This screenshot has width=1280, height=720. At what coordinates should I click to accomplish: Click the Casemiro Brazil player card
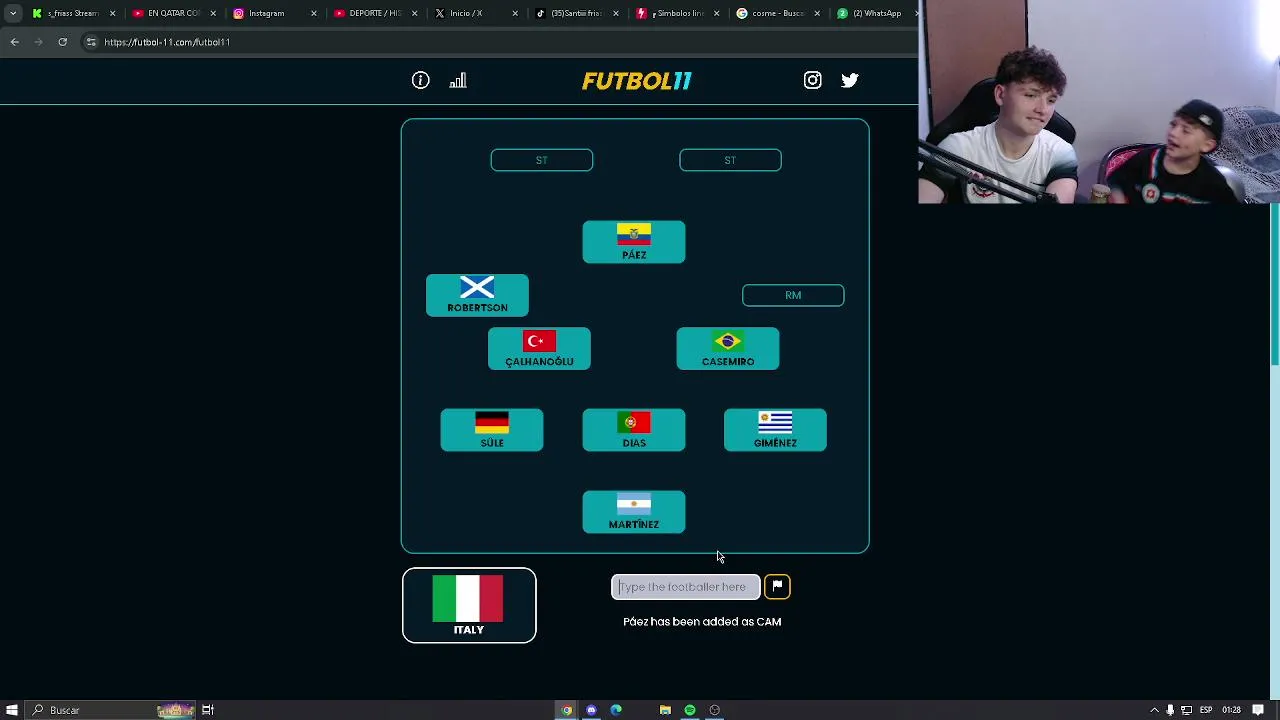tap(728, 349)
